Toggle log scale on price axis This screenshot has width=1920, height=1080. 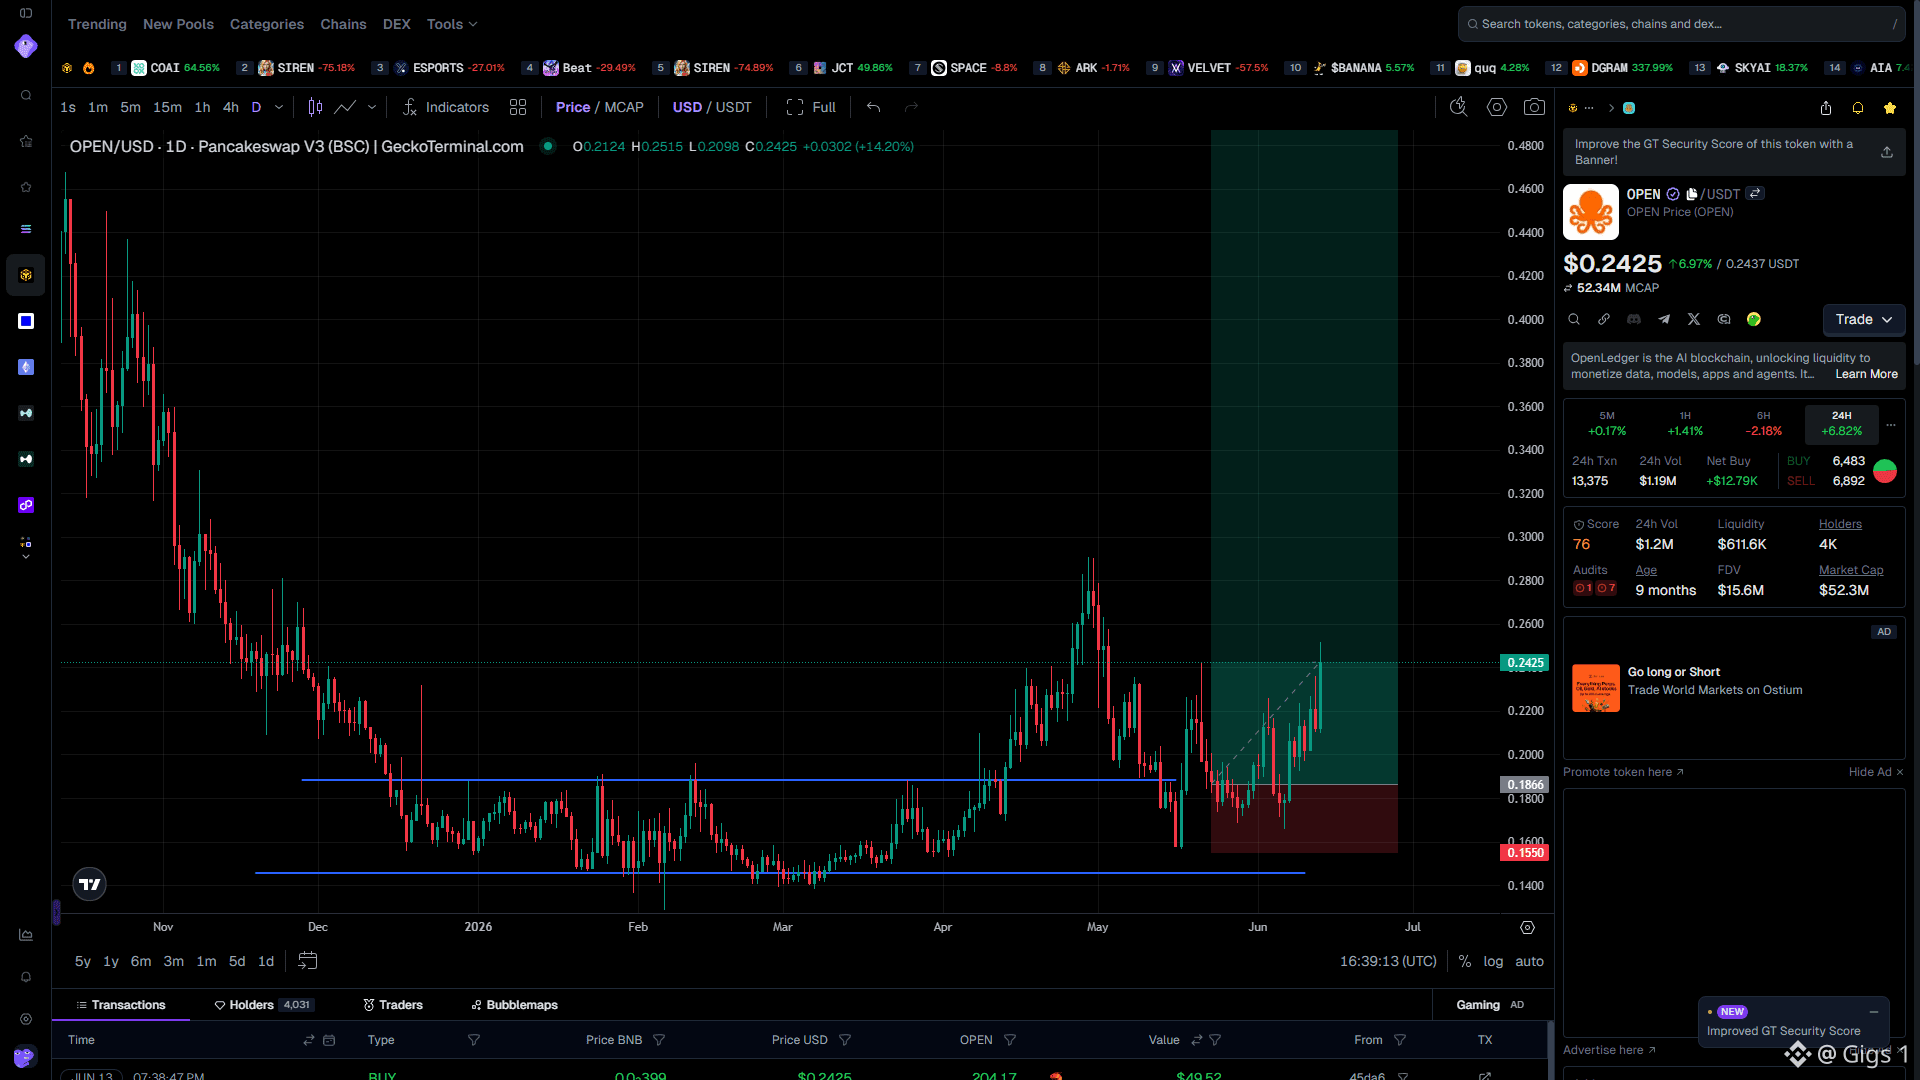click(x=1493, y=961)
